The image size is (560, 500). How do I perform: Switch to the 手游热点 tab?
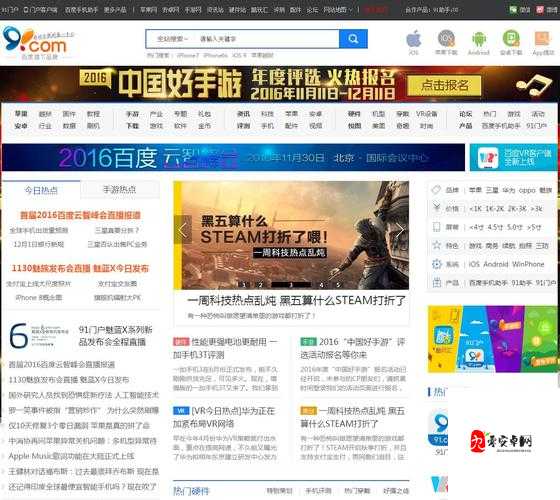click(120, 190)
